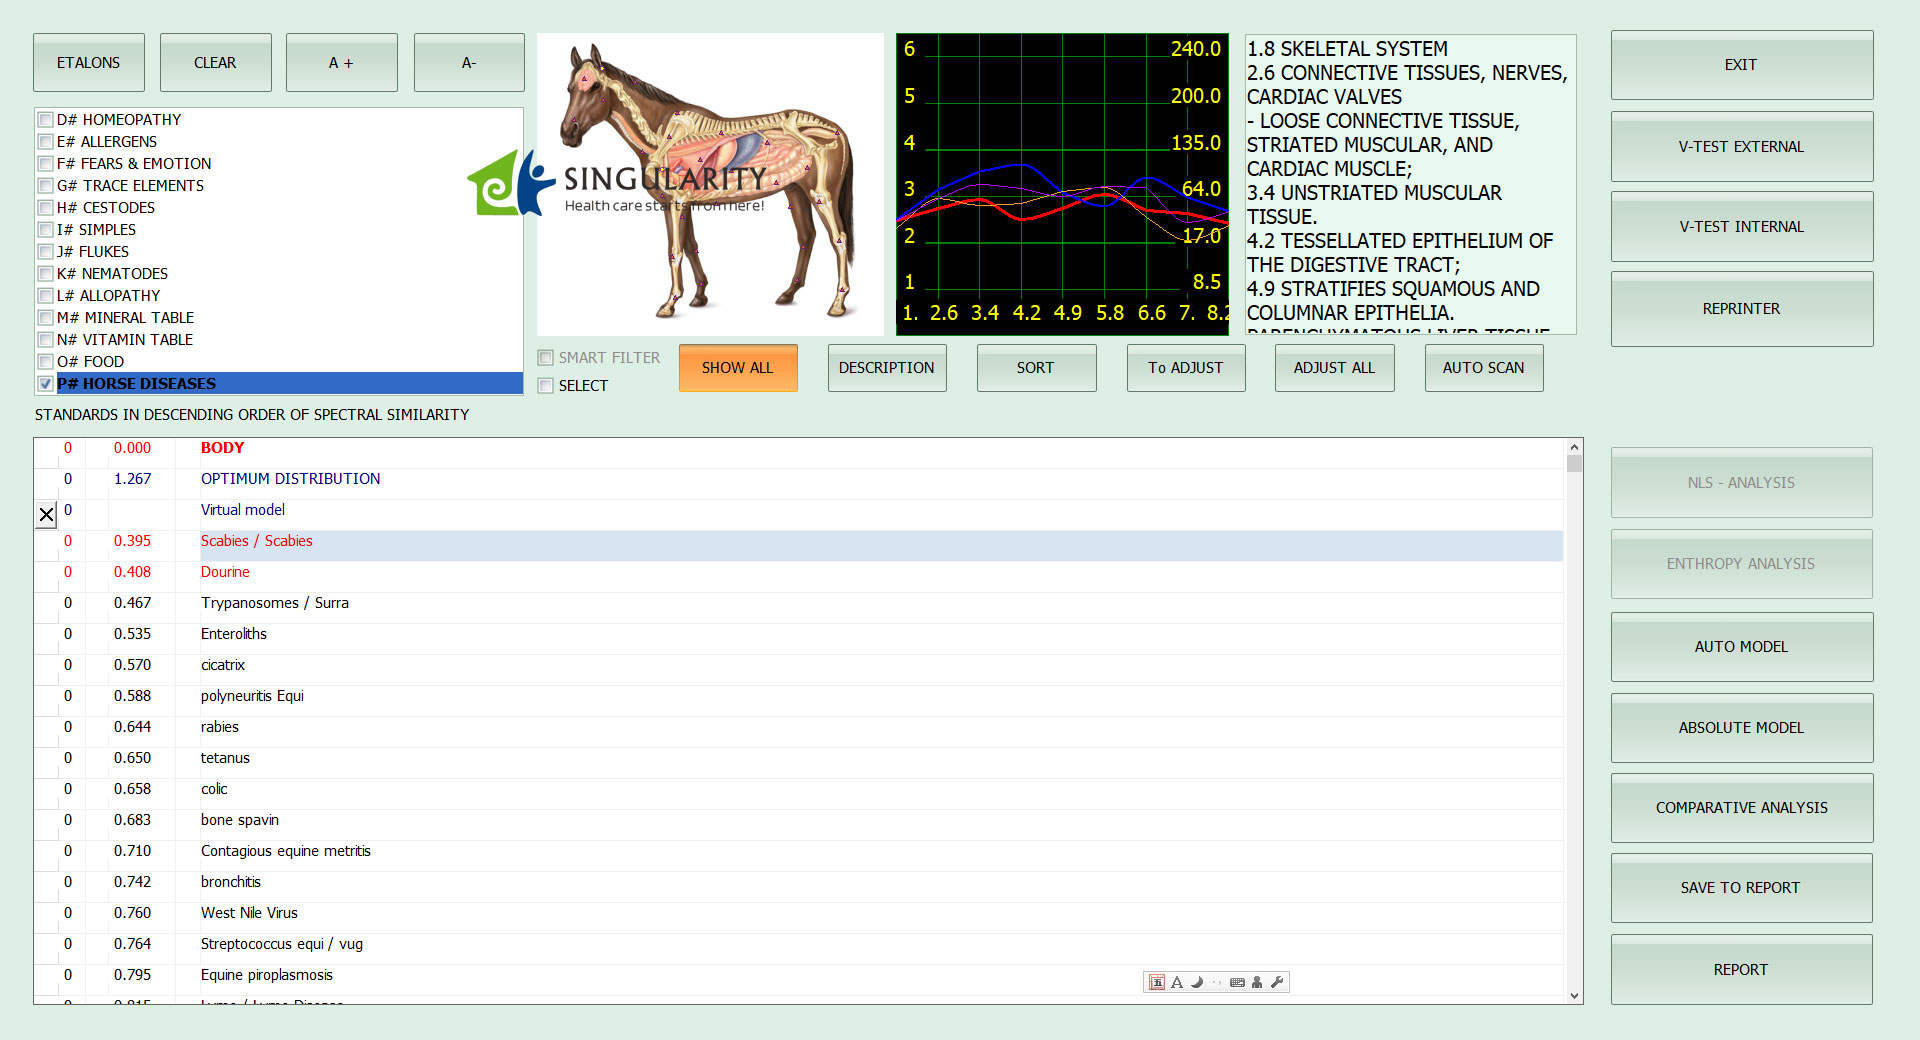The height and width of the screenshot is (1040, 1920).
Task: Check the F# FEARS & EMOTION checkbox
Action: (45, 164)
